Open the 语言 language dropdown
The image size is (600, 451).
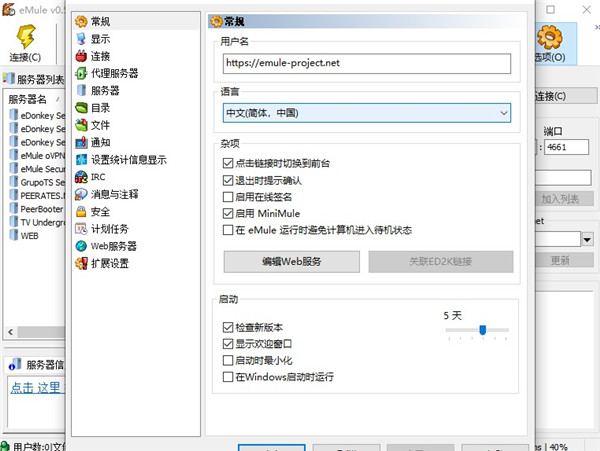coord(367,113)
